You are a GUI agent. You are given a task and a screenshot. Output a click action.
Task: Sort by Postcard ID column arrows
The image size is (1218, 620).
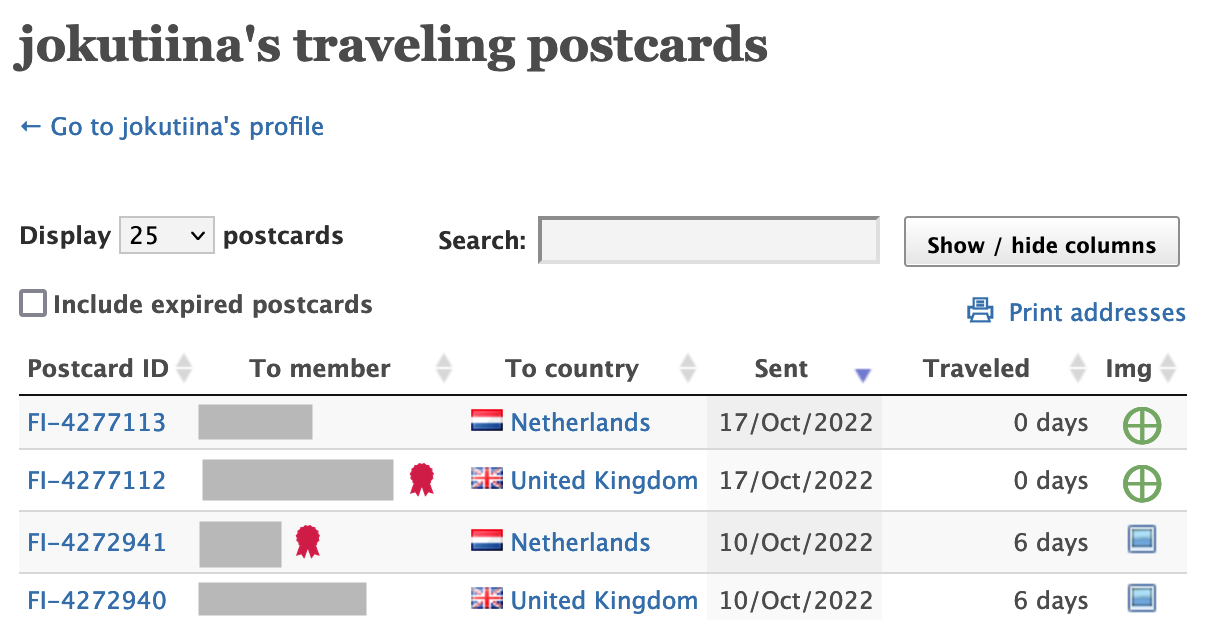[x=183, y=369]
